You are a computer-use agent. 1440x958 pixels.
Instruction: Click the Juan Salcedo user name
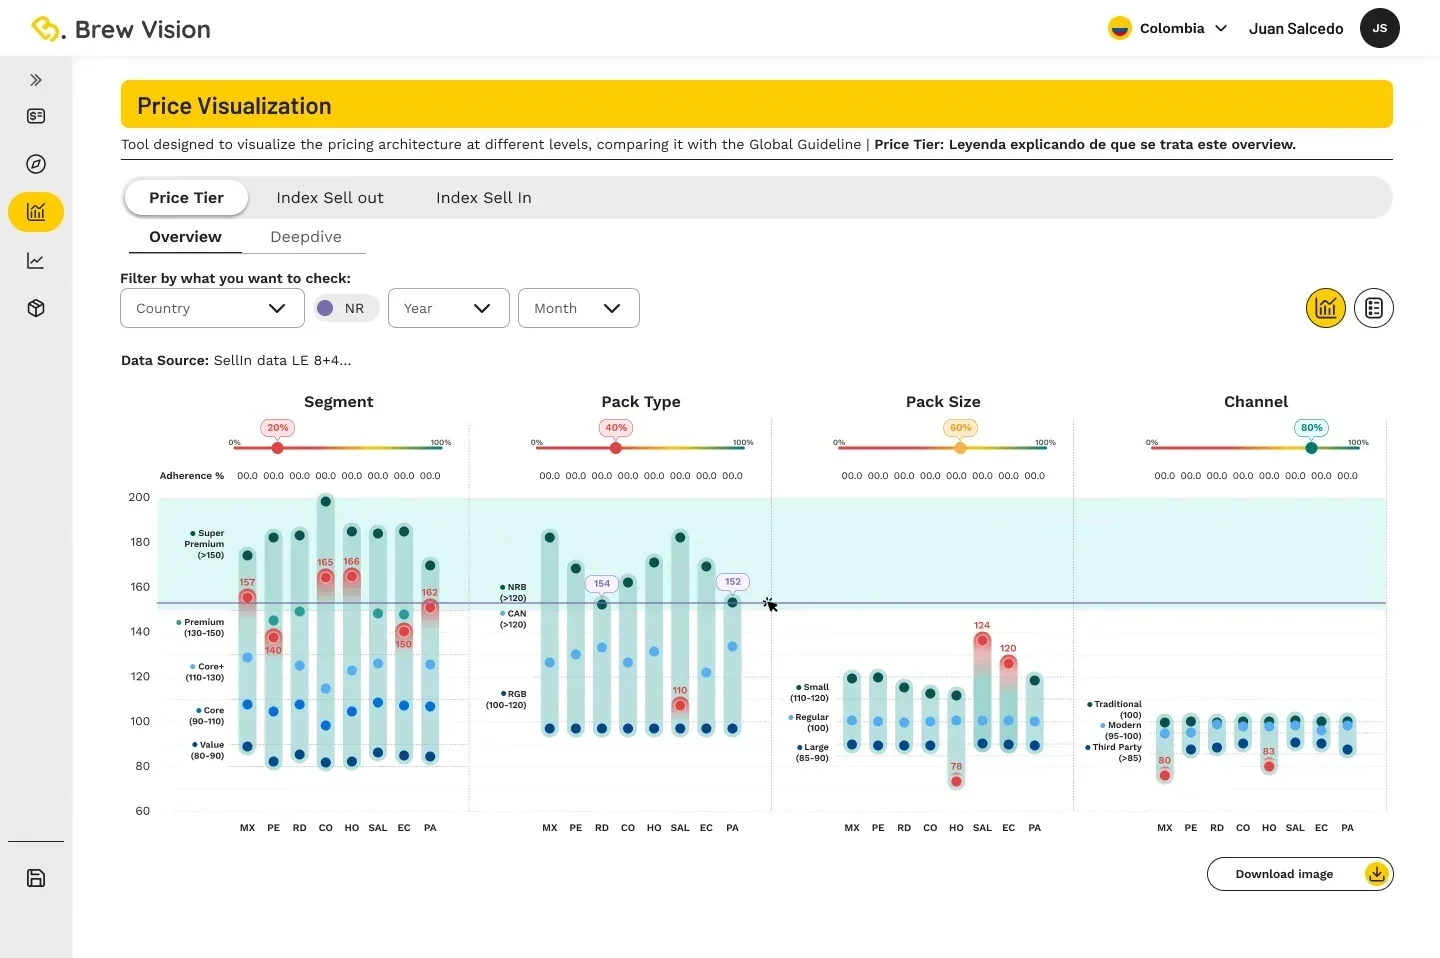tap(1296, 29)
